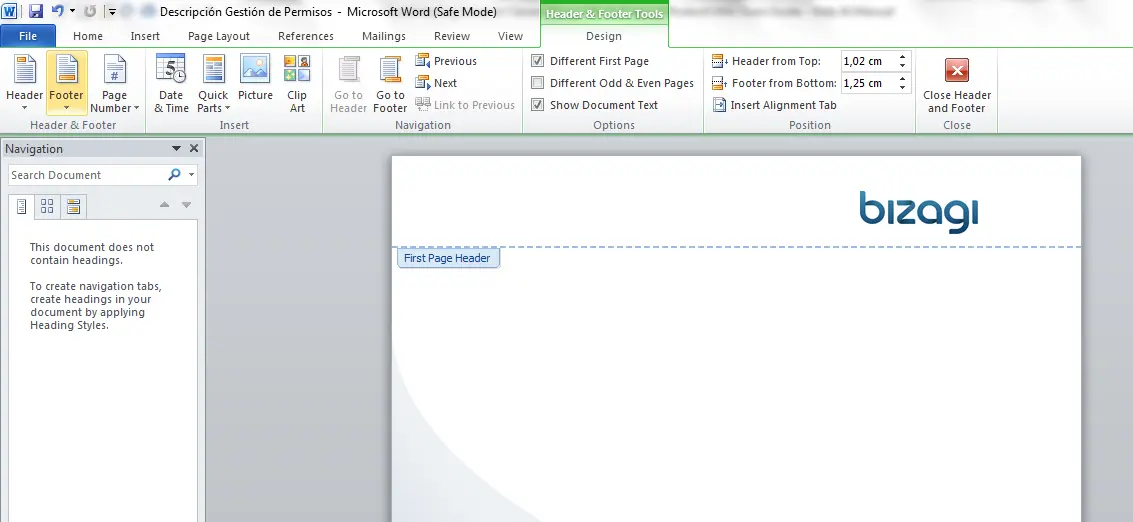The height and width of the screenshot is (522, 1133).
Task: Click the Word application icon in title bar
Action: coord(9,12)
